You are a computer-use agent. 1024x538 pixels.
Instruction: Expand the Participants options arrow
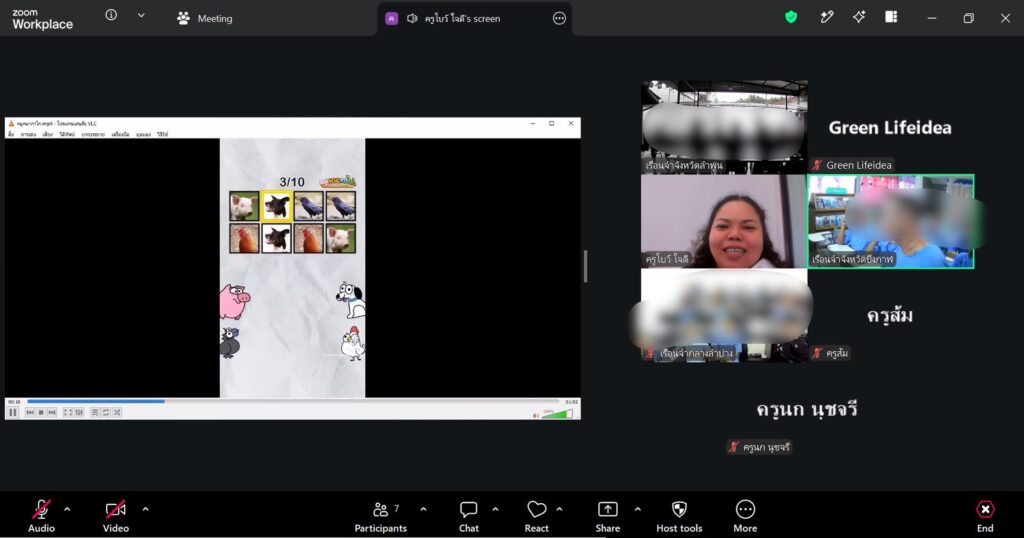coord(423,509)
